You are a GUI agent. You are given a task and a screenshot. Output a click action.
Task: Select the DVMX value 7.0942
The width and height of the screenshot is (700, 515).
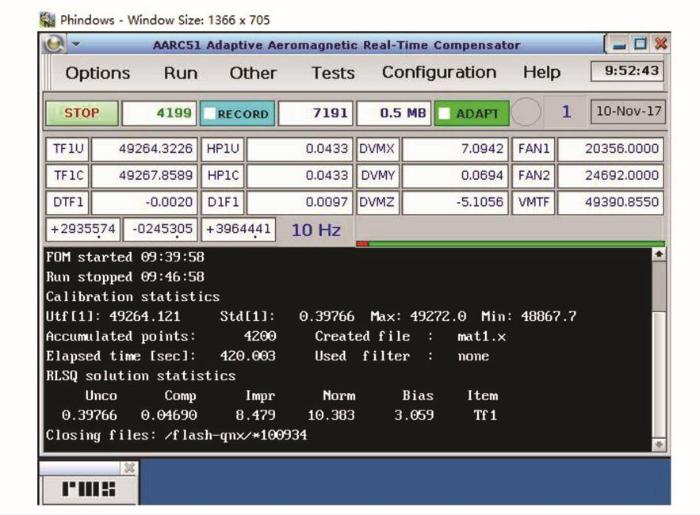455,149
